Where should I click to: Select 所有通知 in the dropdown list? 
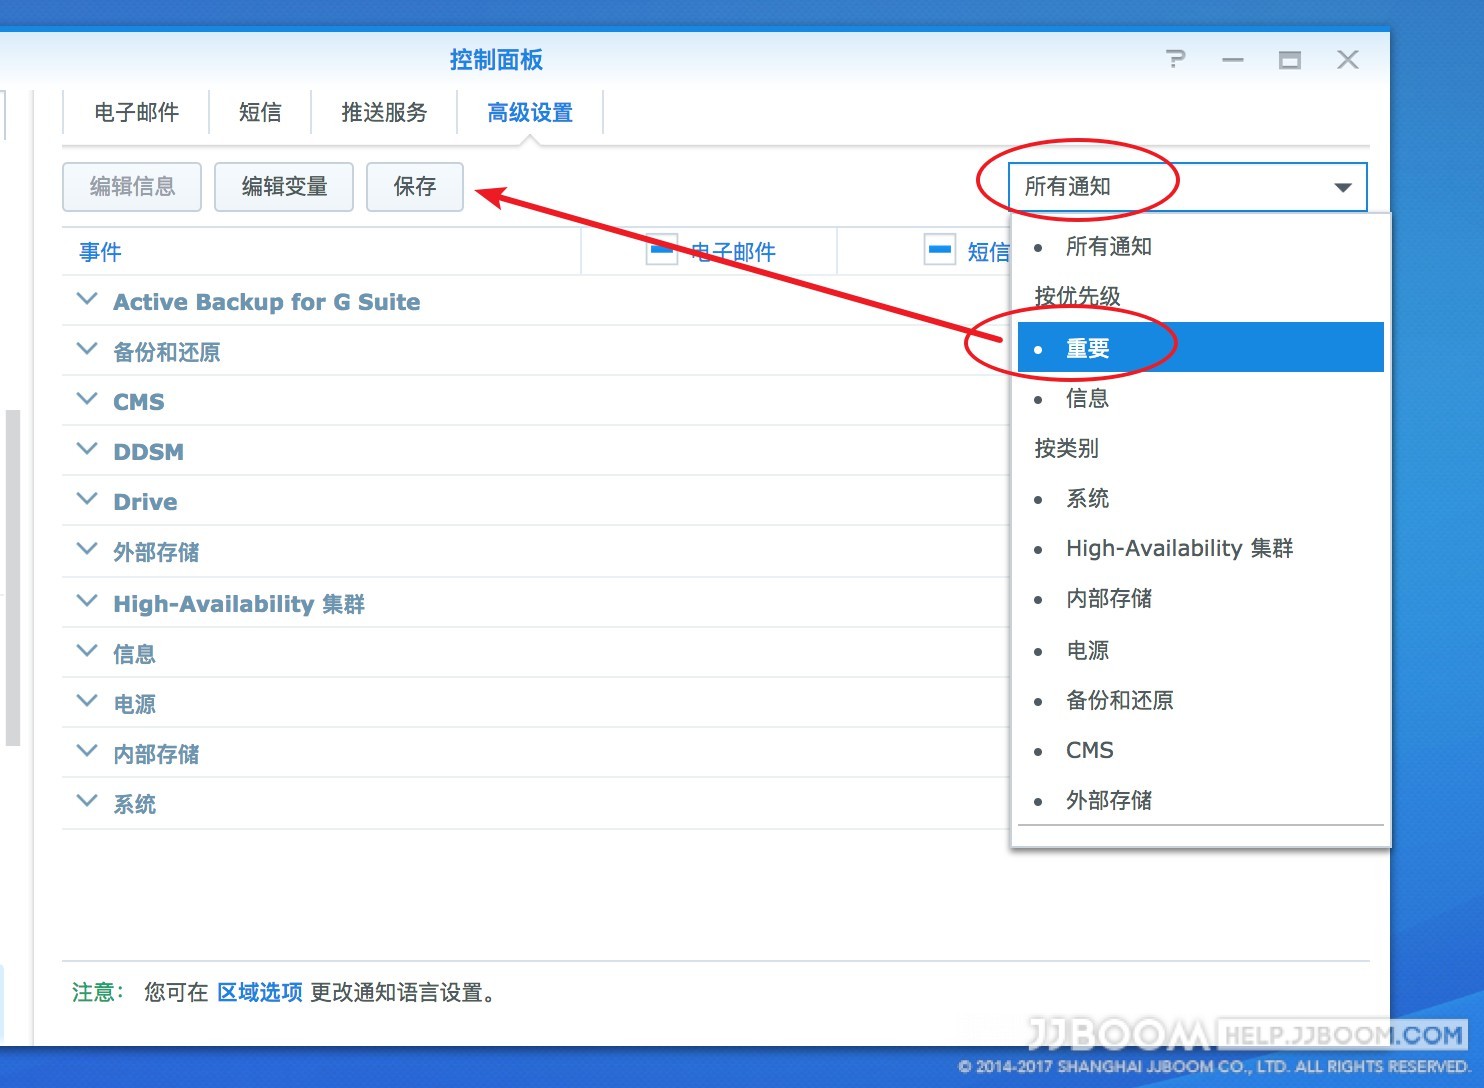[1200, 246]
